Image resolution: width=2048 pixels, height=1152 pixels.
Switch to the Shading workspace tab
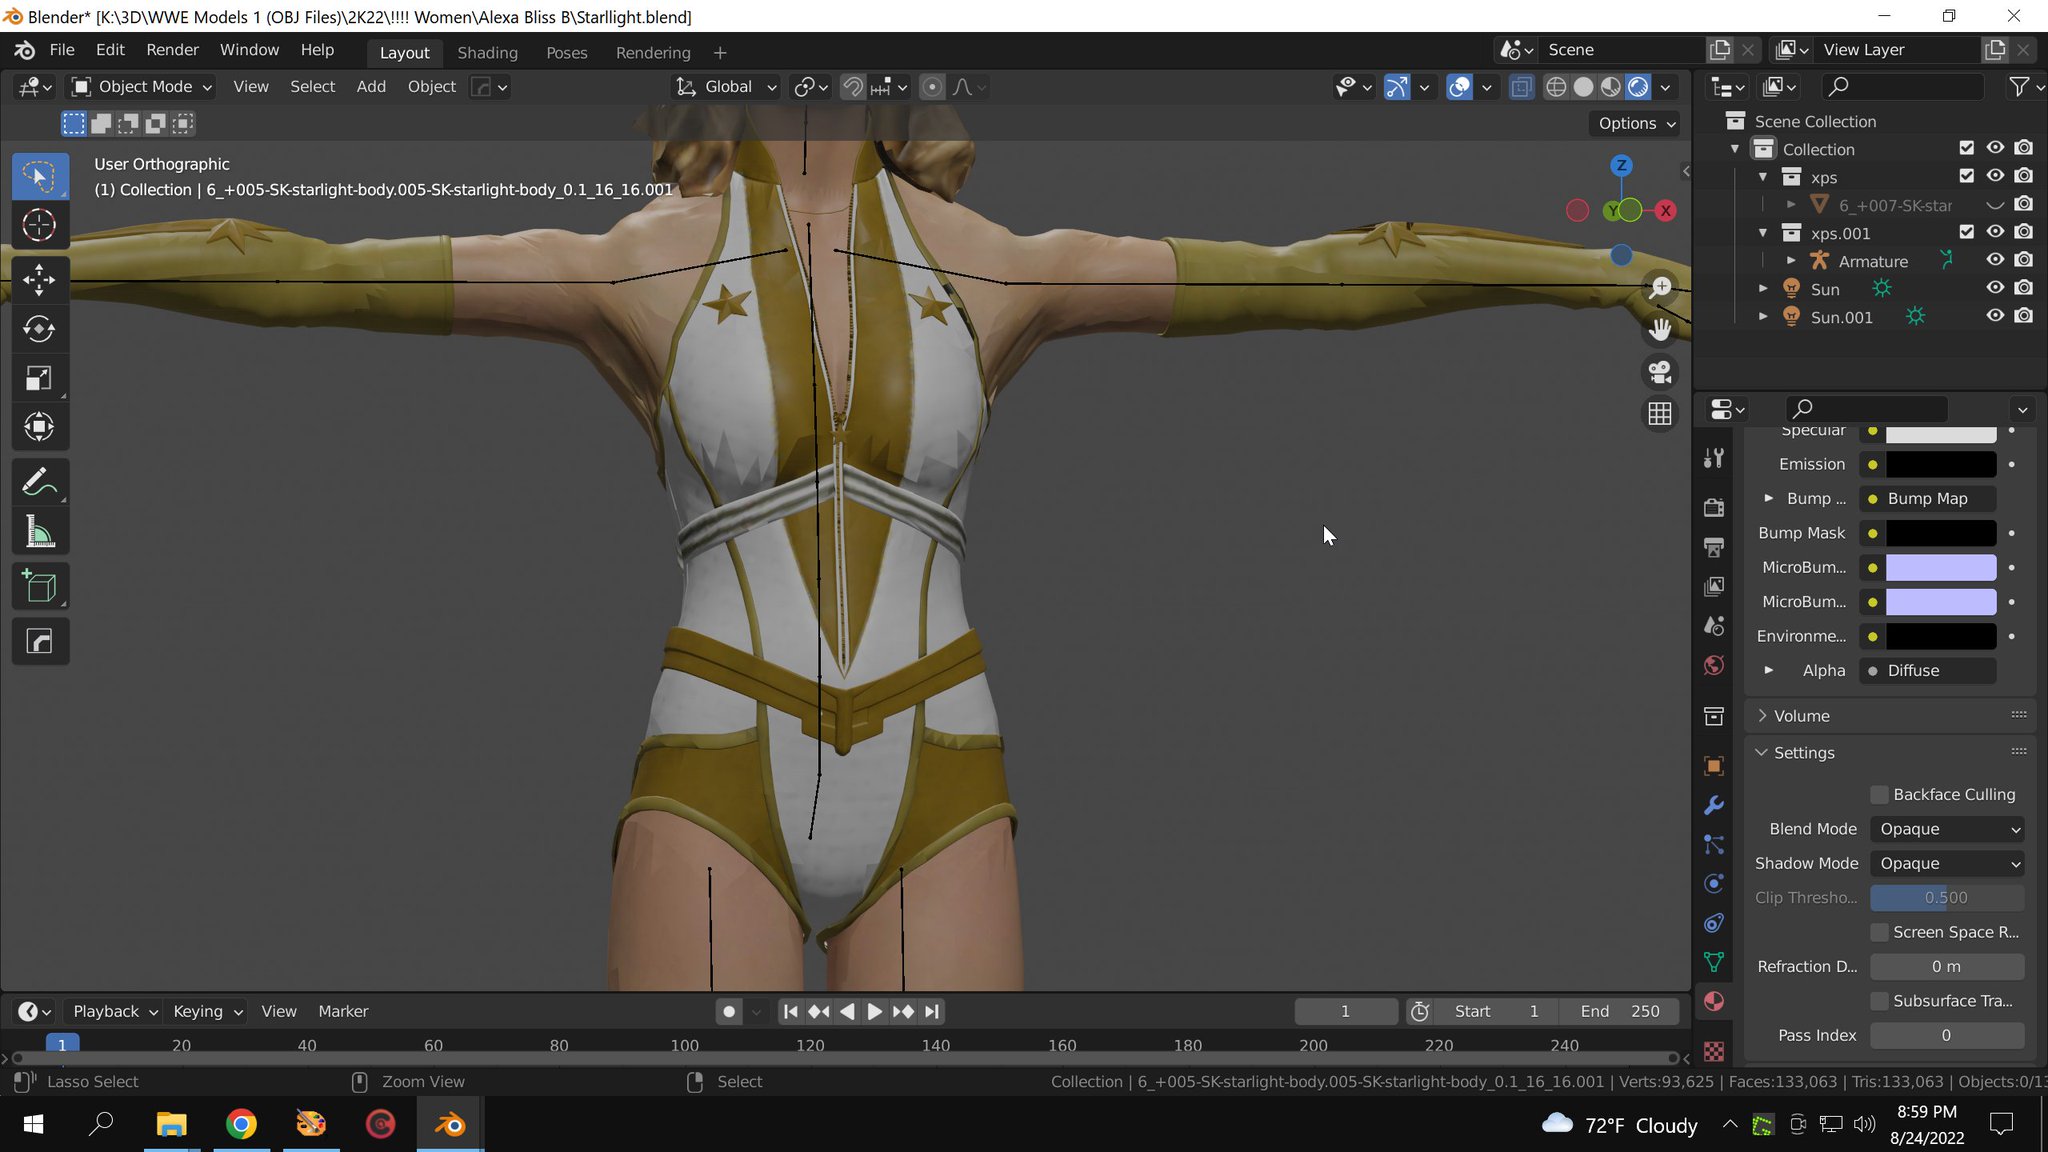[x=487, y=52]
